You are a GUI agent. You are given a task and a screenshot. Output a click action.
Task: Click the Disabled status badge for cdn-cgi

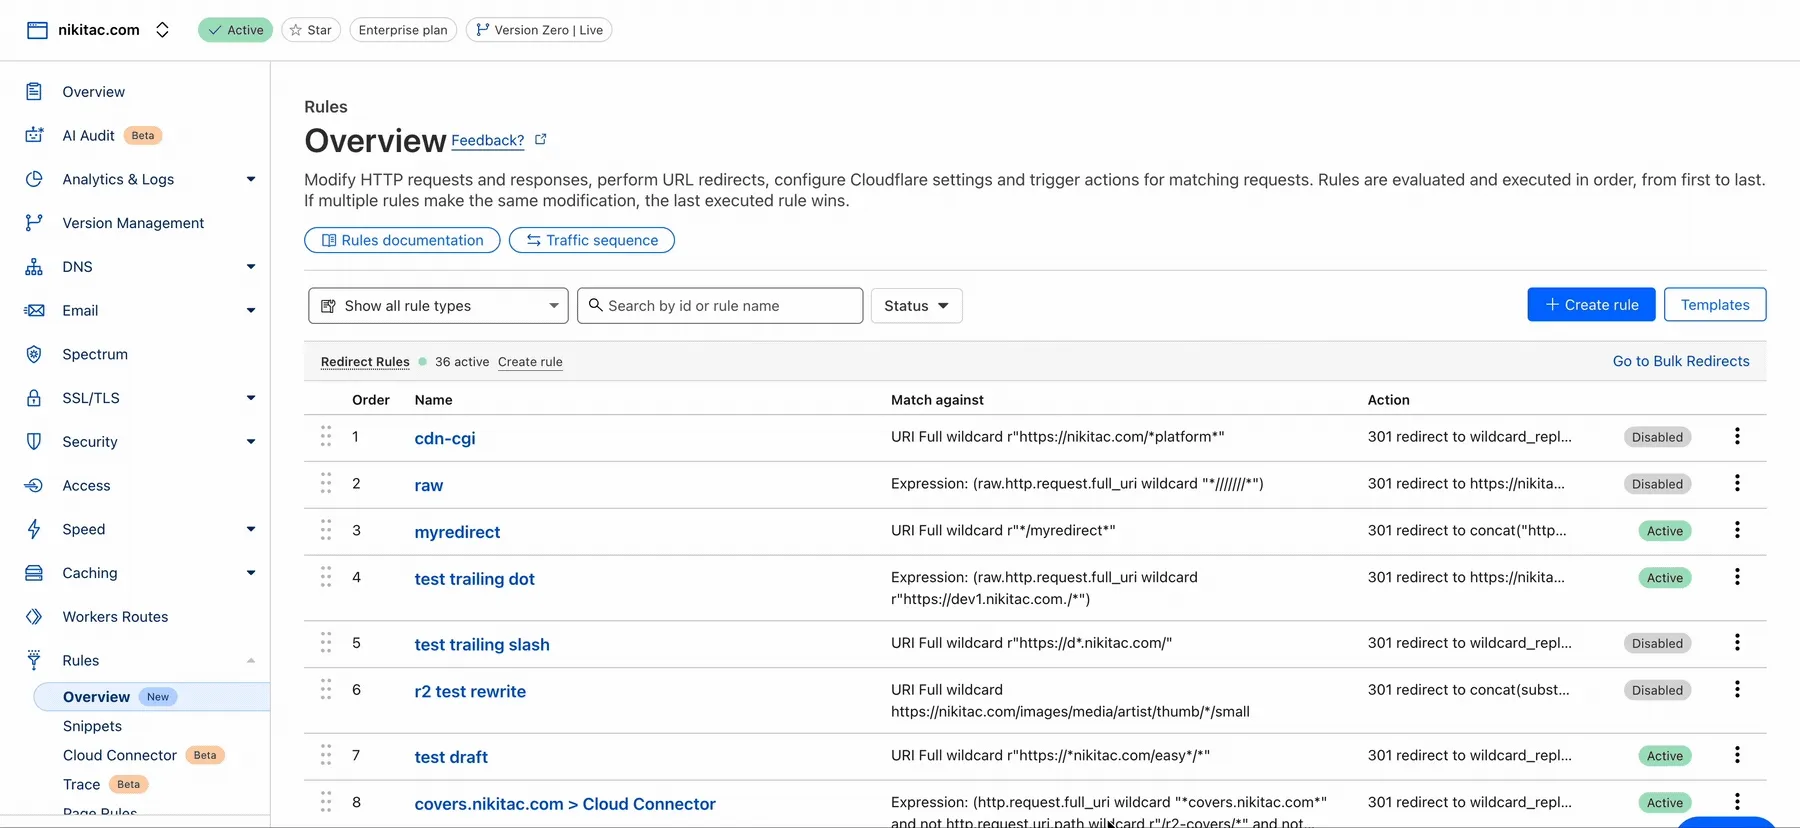1657,437
